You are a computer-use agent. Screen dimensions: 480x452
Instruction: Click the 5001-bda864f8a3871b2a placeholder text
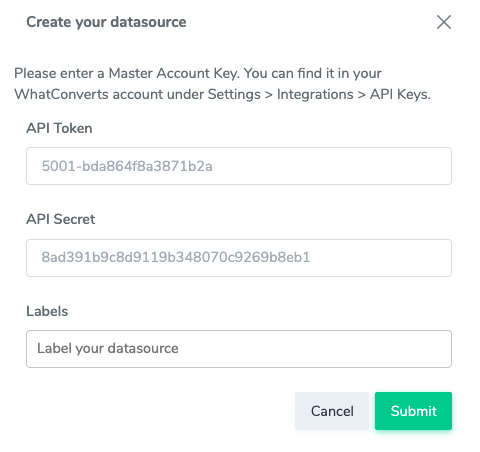click(127, 166)
